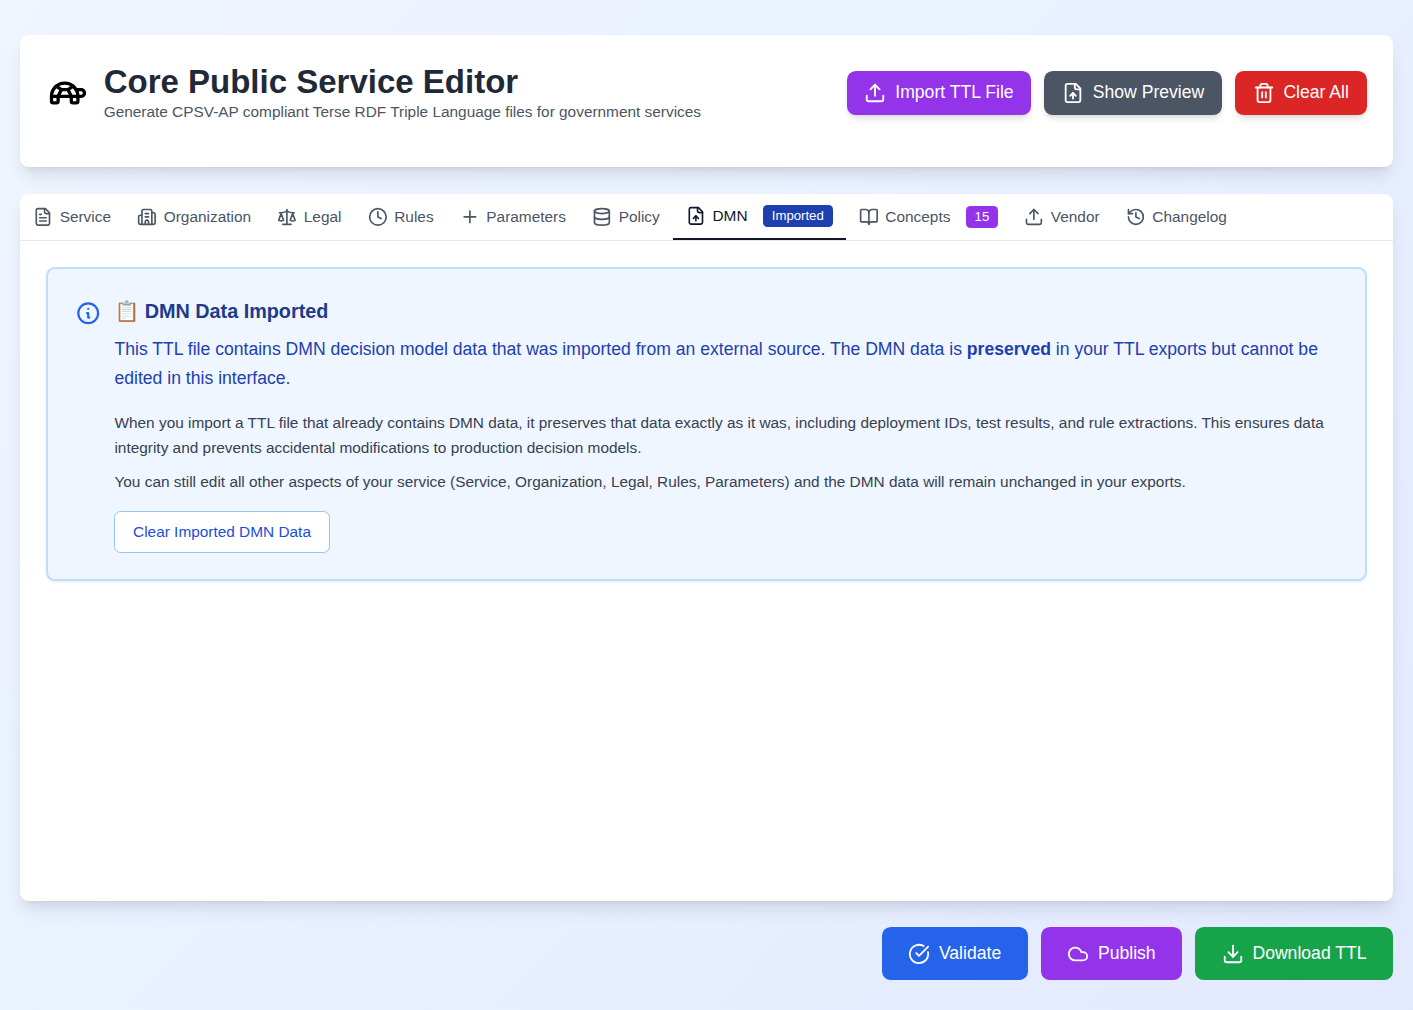Open the Concepts tab
Screen dimensions: 1413x1010
point(916,216)
